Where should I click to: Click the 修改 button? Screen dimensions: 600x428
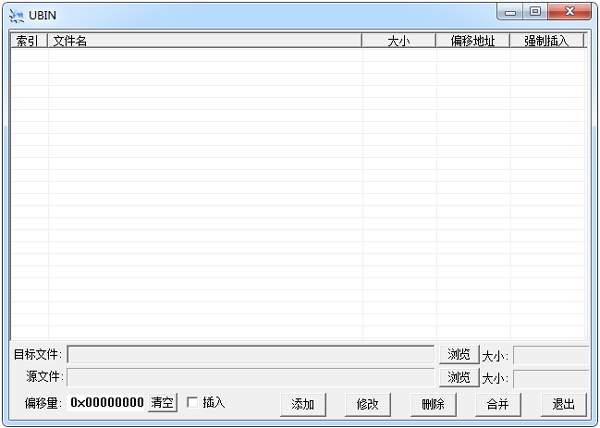[x=367, y=404]
